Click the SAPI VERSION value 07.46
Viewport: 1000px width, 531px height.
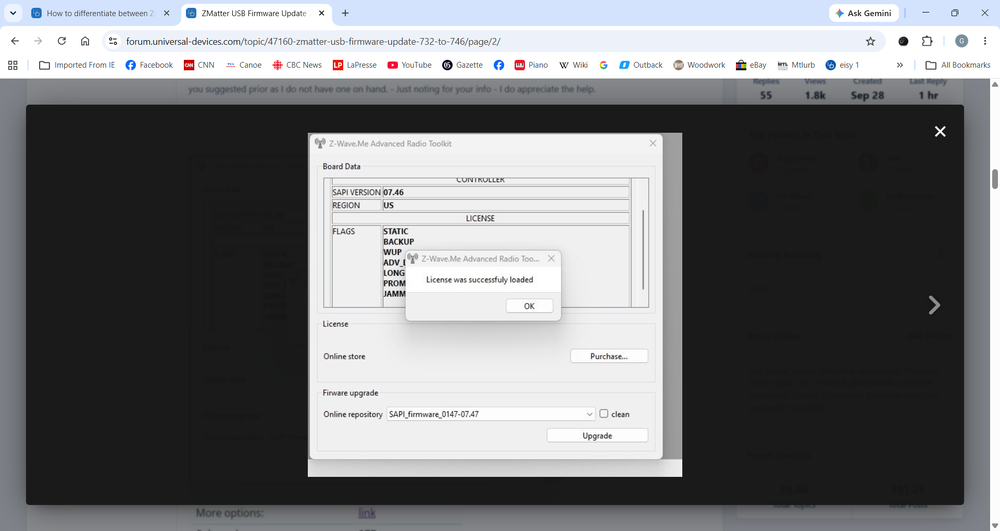point(393,192)
